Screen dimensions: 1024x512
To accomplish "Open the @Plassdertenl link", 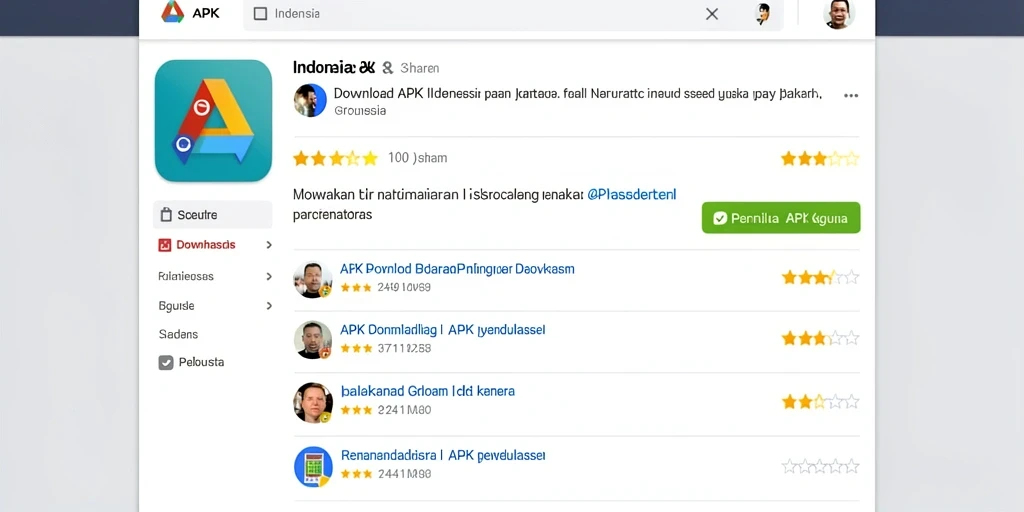I will (632, 195).
